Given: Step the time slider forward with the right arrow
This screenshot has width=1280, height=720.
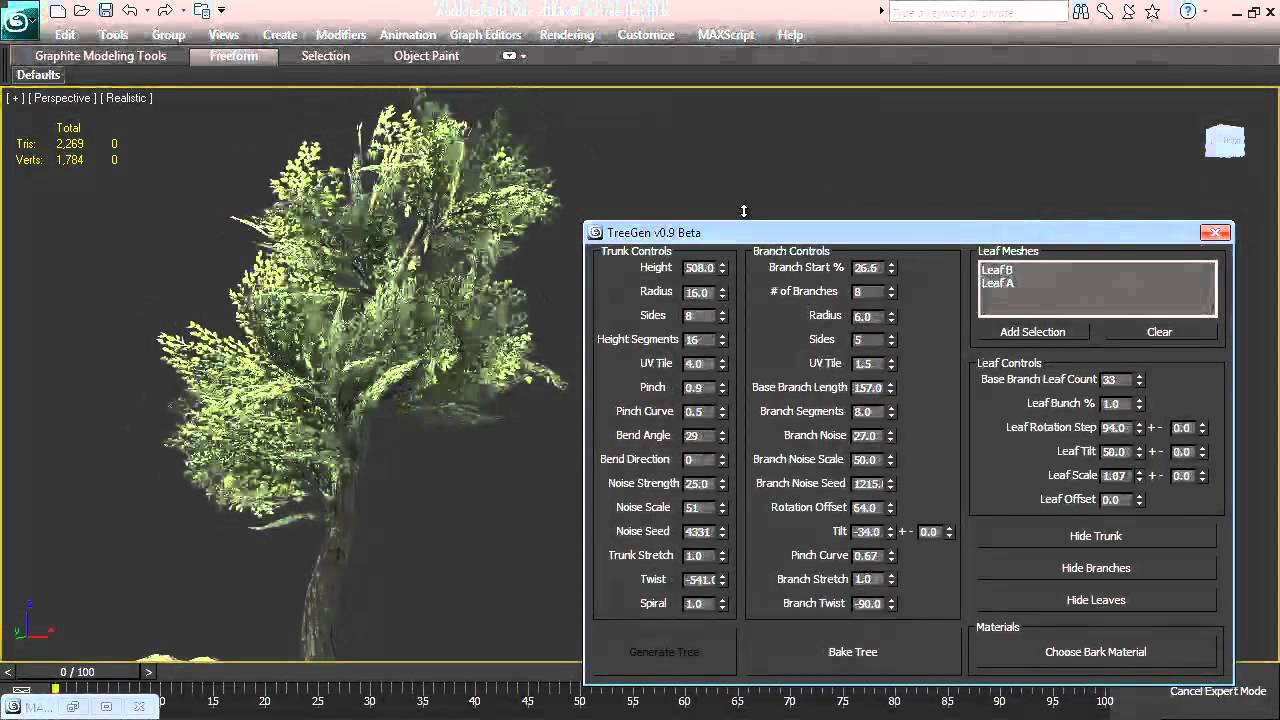Looking at the screenshot, I should coord(149,672).
